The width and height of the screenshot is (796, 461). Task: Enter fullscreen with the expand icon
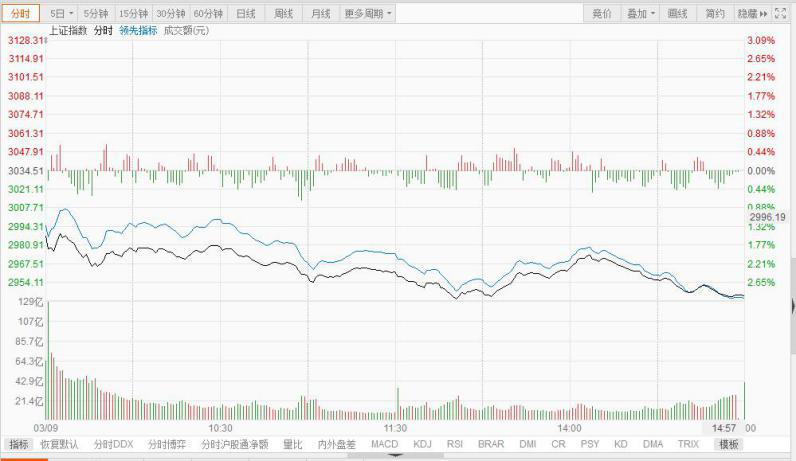[x=781, y=14]
